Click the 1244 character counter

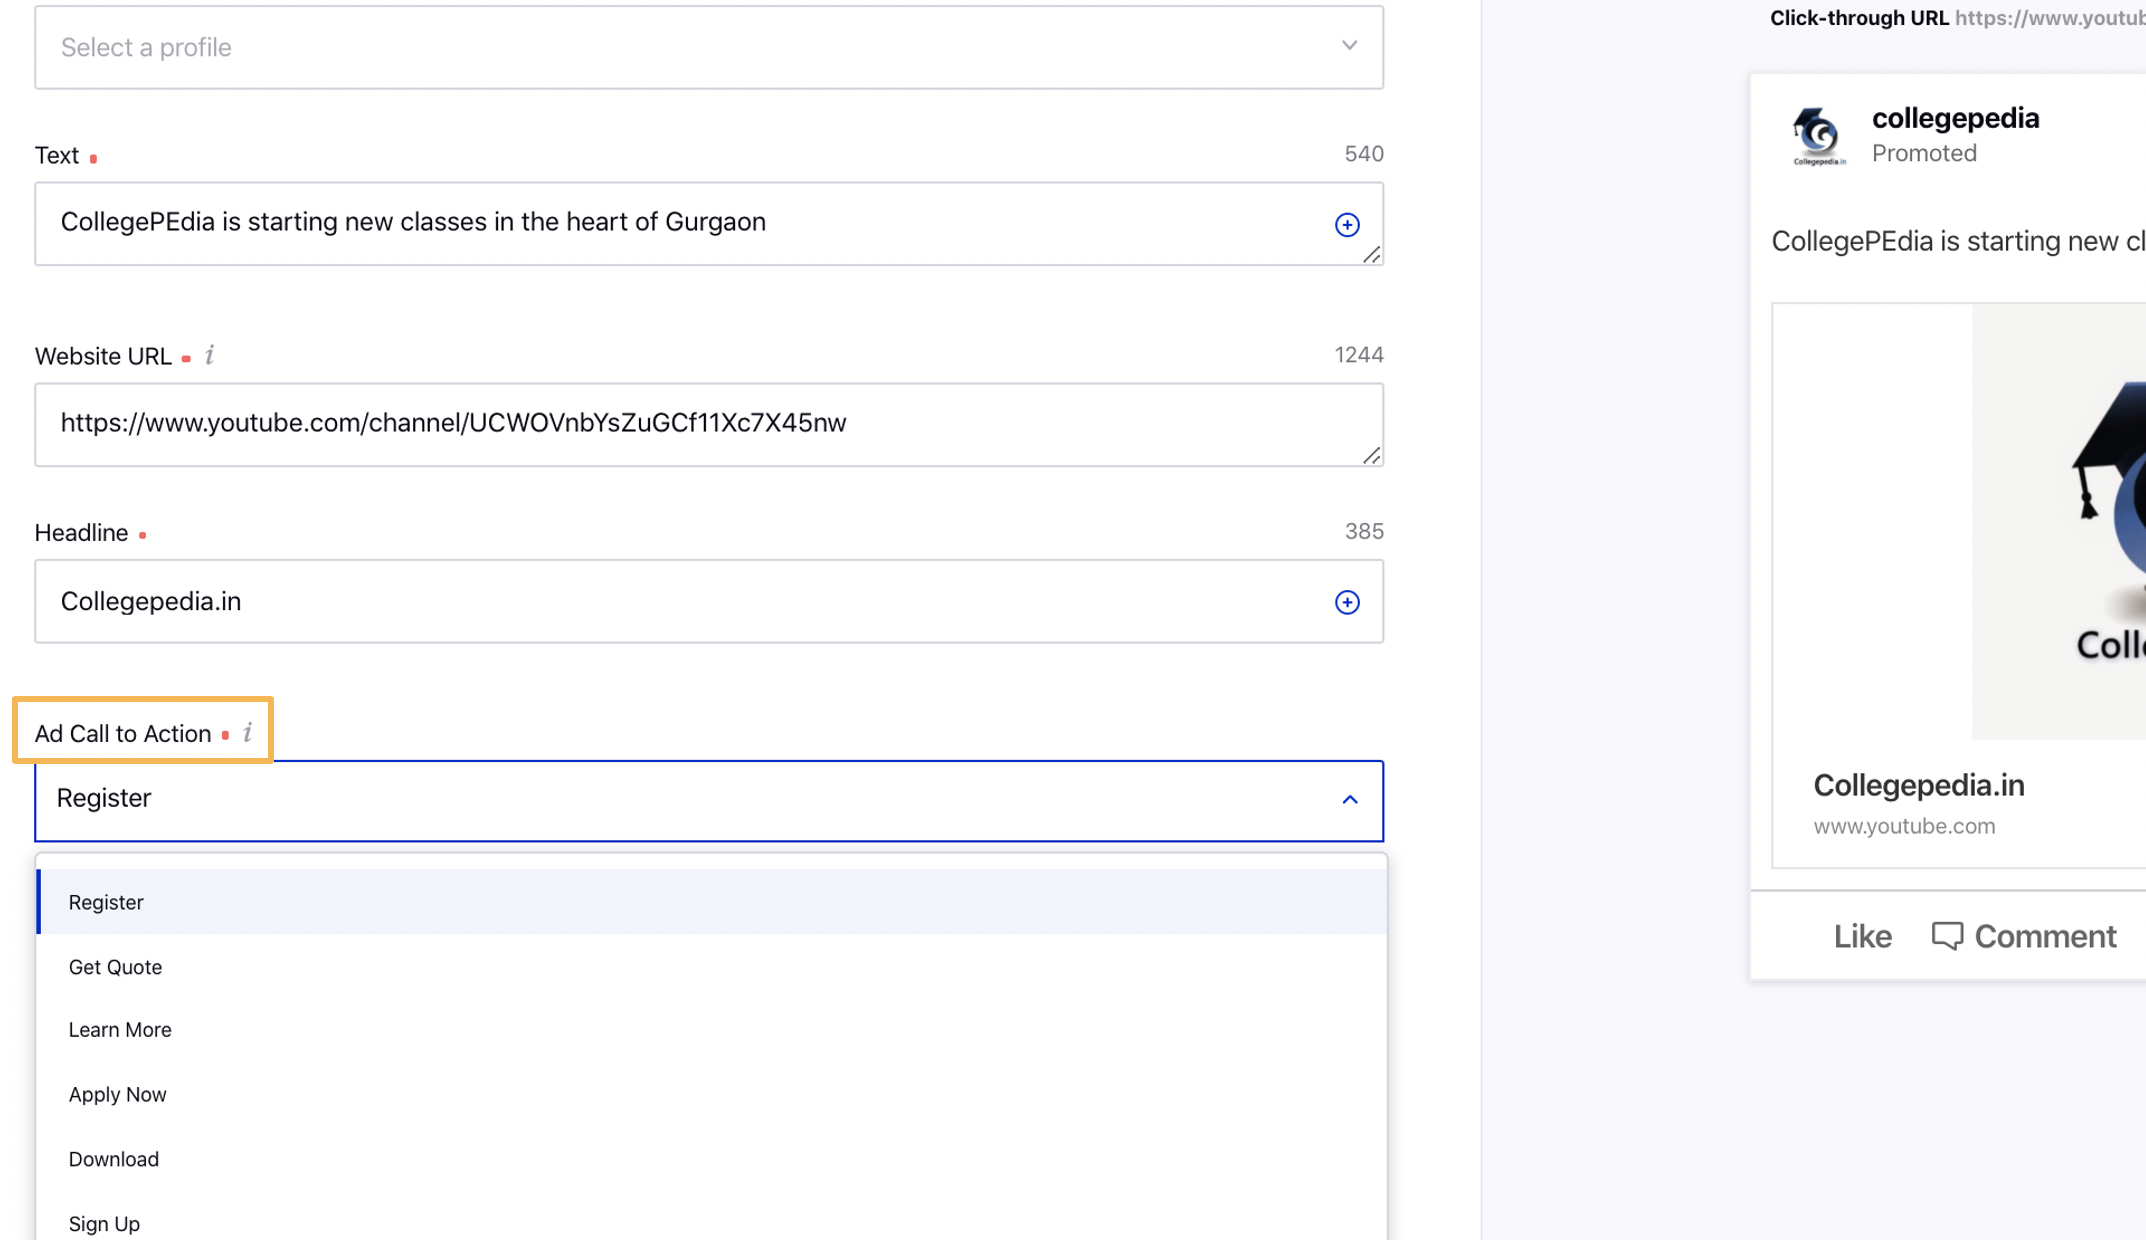(x=1359, y=355)
